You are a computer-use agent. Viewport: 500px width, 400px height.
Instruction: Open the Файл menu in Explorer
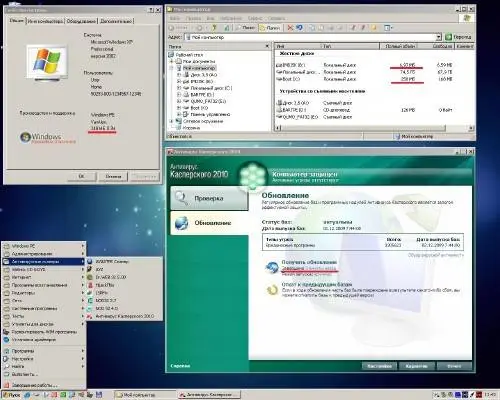pos(175,18)
